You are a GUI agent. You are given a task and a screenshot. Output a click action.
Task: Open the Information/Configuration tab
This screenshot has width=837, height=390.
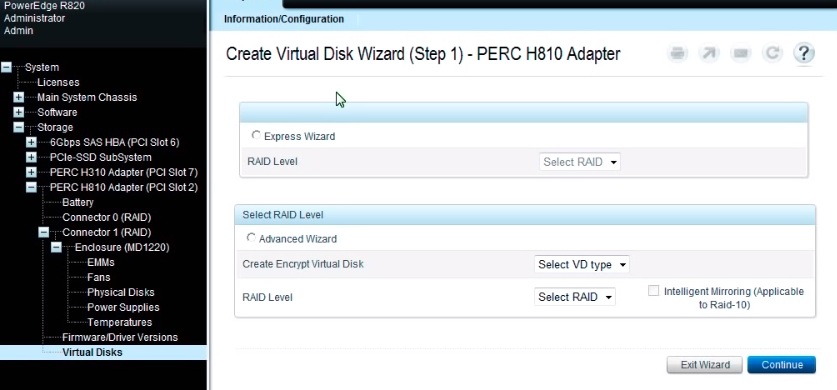pyautogui.click(x=284, y=19)
